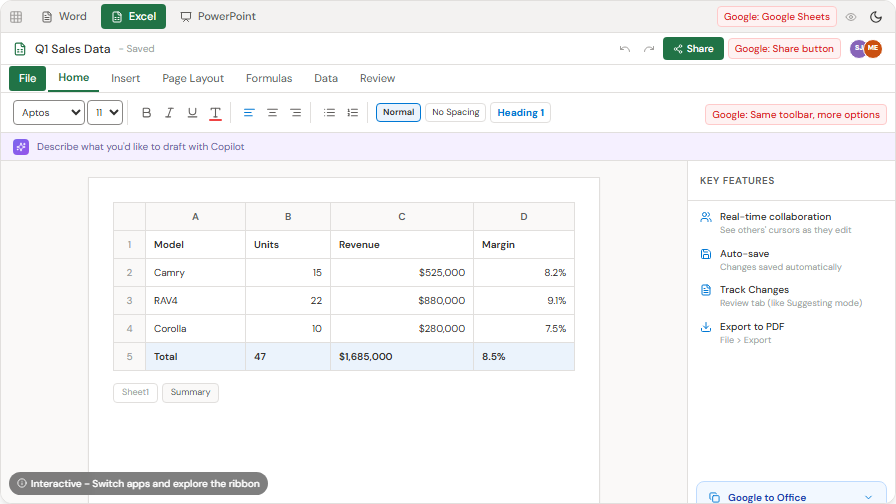Toggle the eye visibility icon

(851, 17)
